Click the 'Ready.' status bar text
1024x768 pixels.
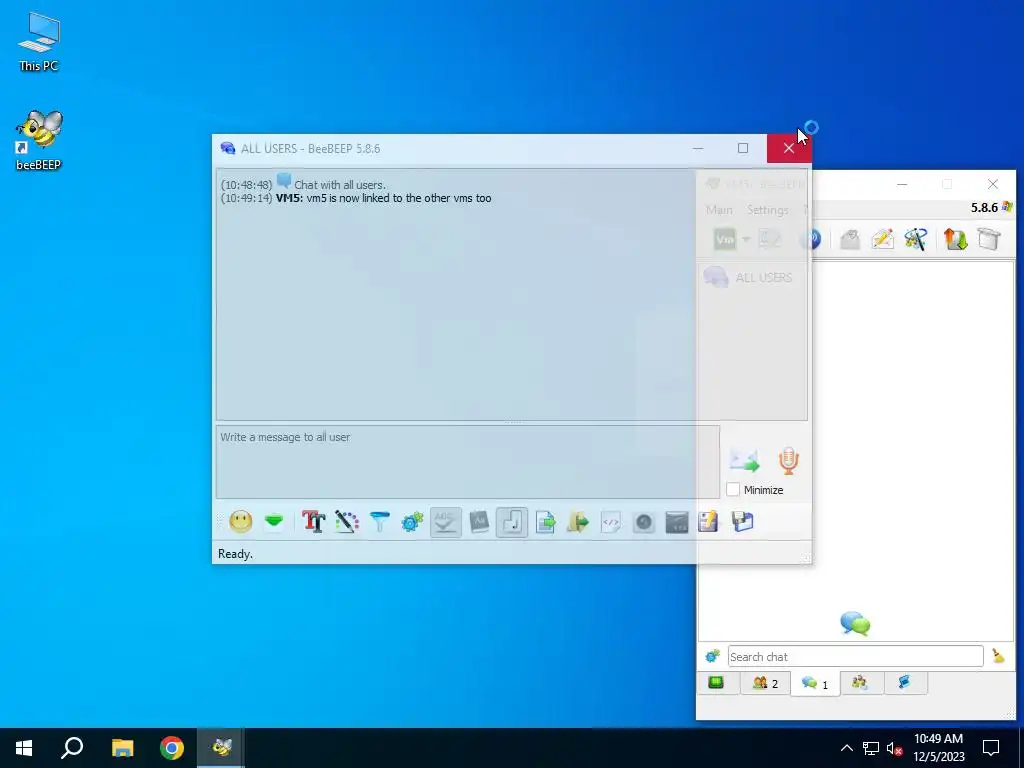(235, 554)
